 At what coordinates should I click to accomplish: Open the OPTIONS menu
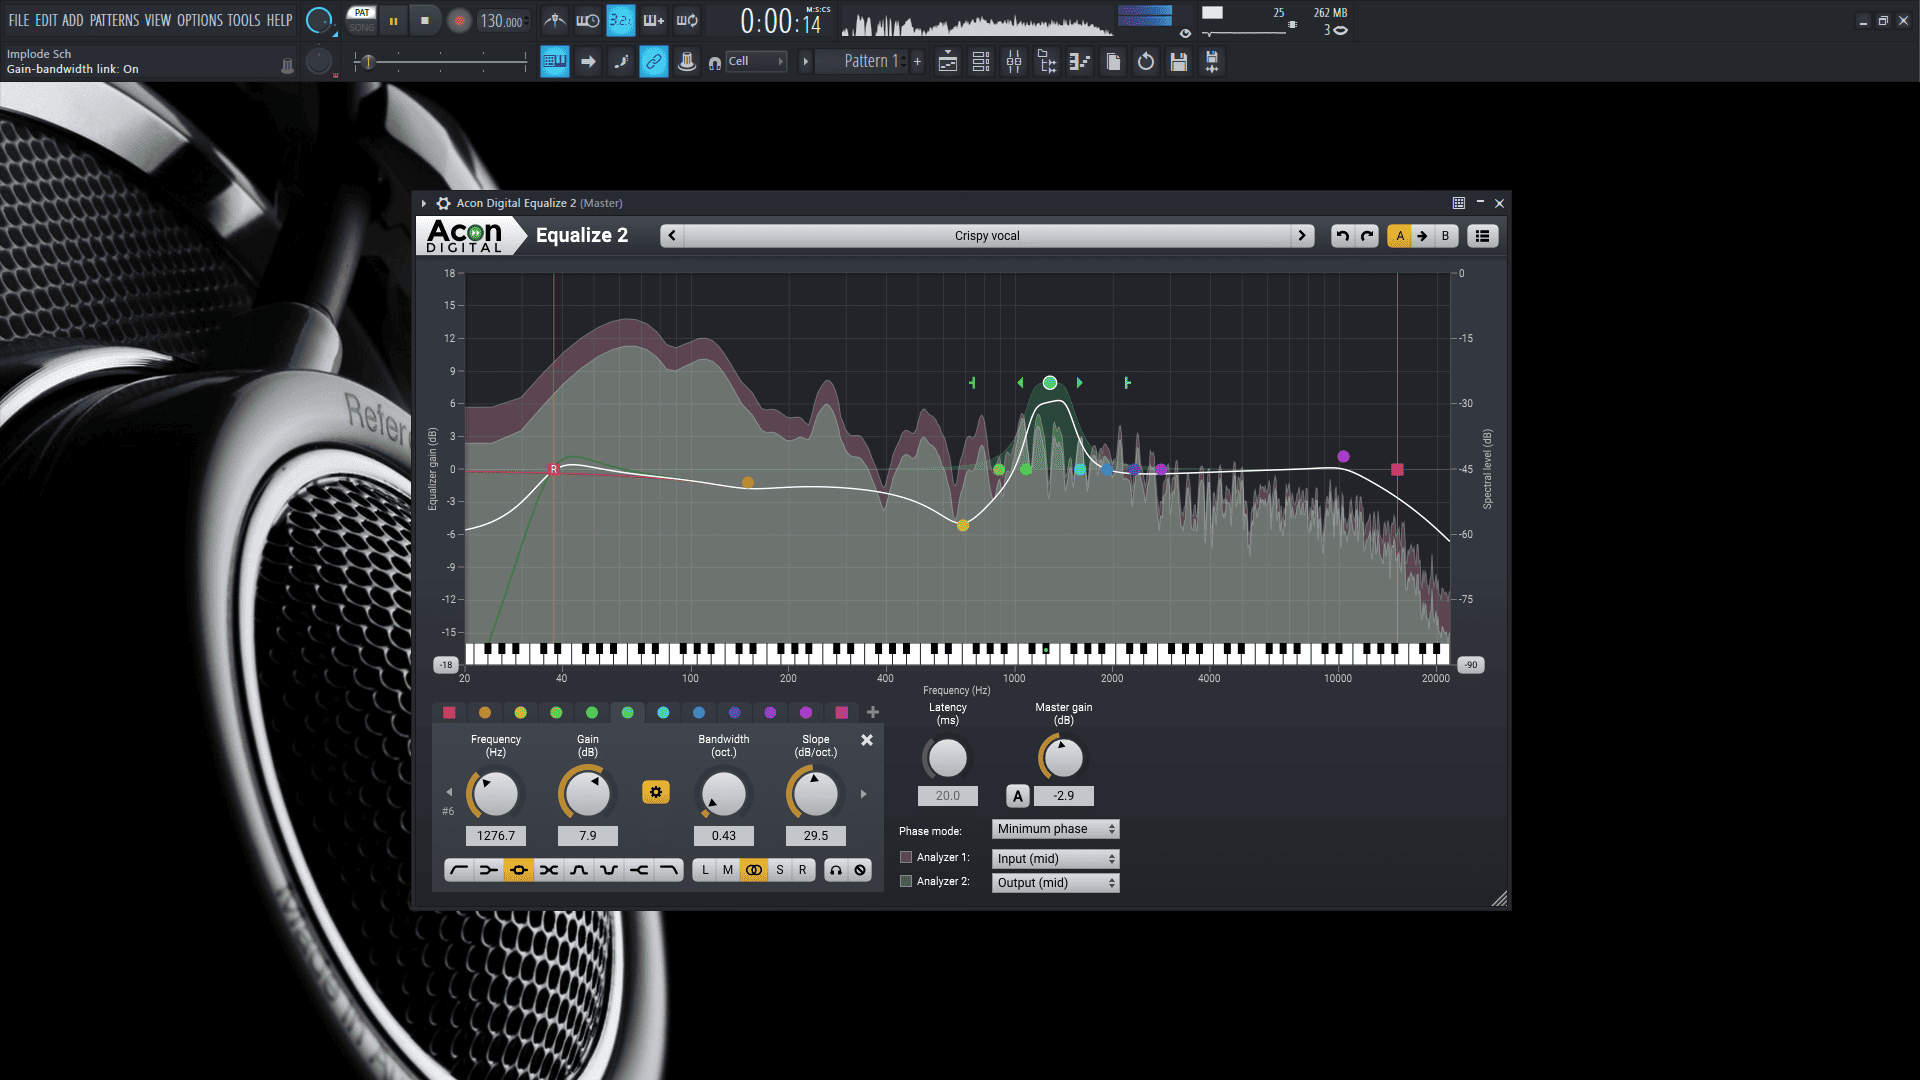pos(200,20)
